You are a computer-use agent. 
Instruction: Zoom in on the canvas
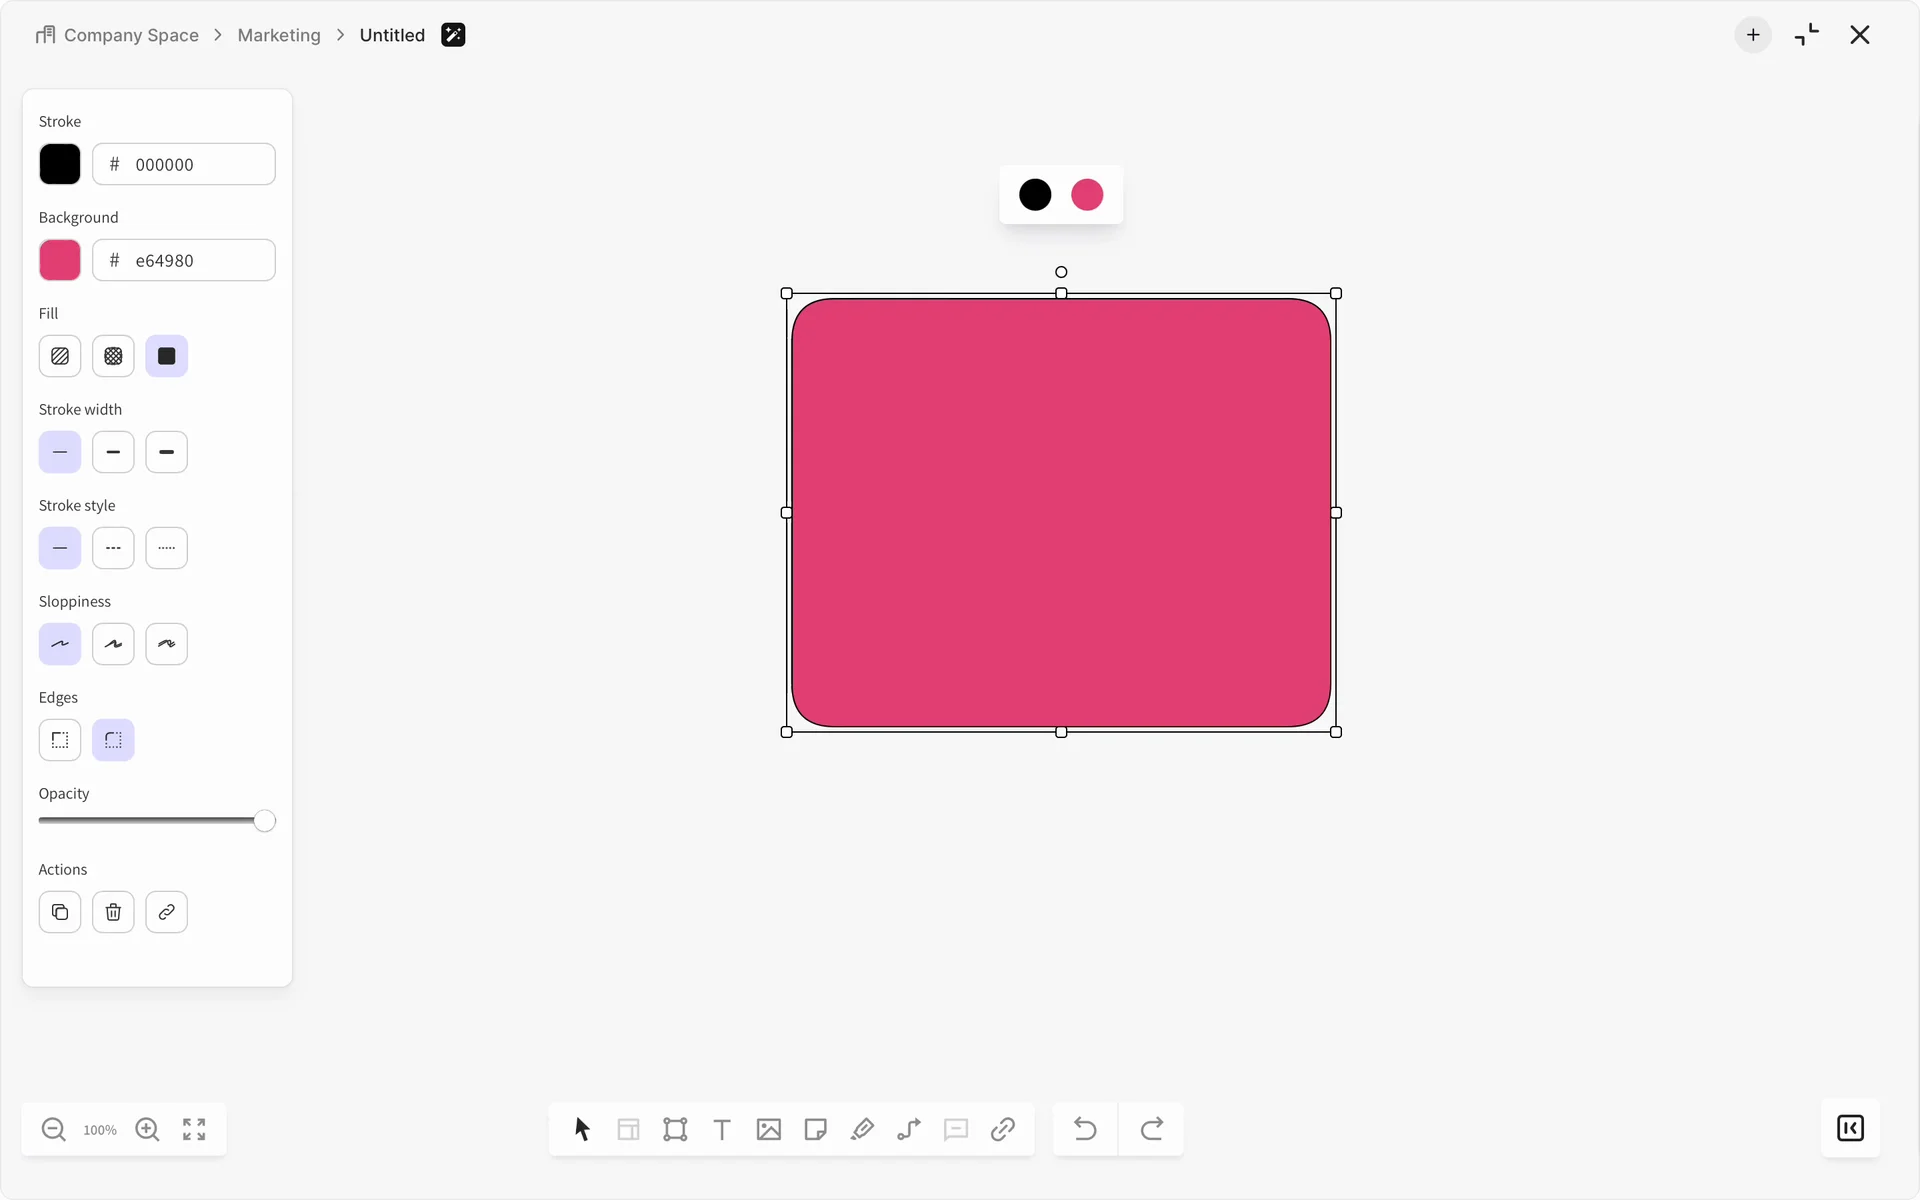pos(147,1129)
